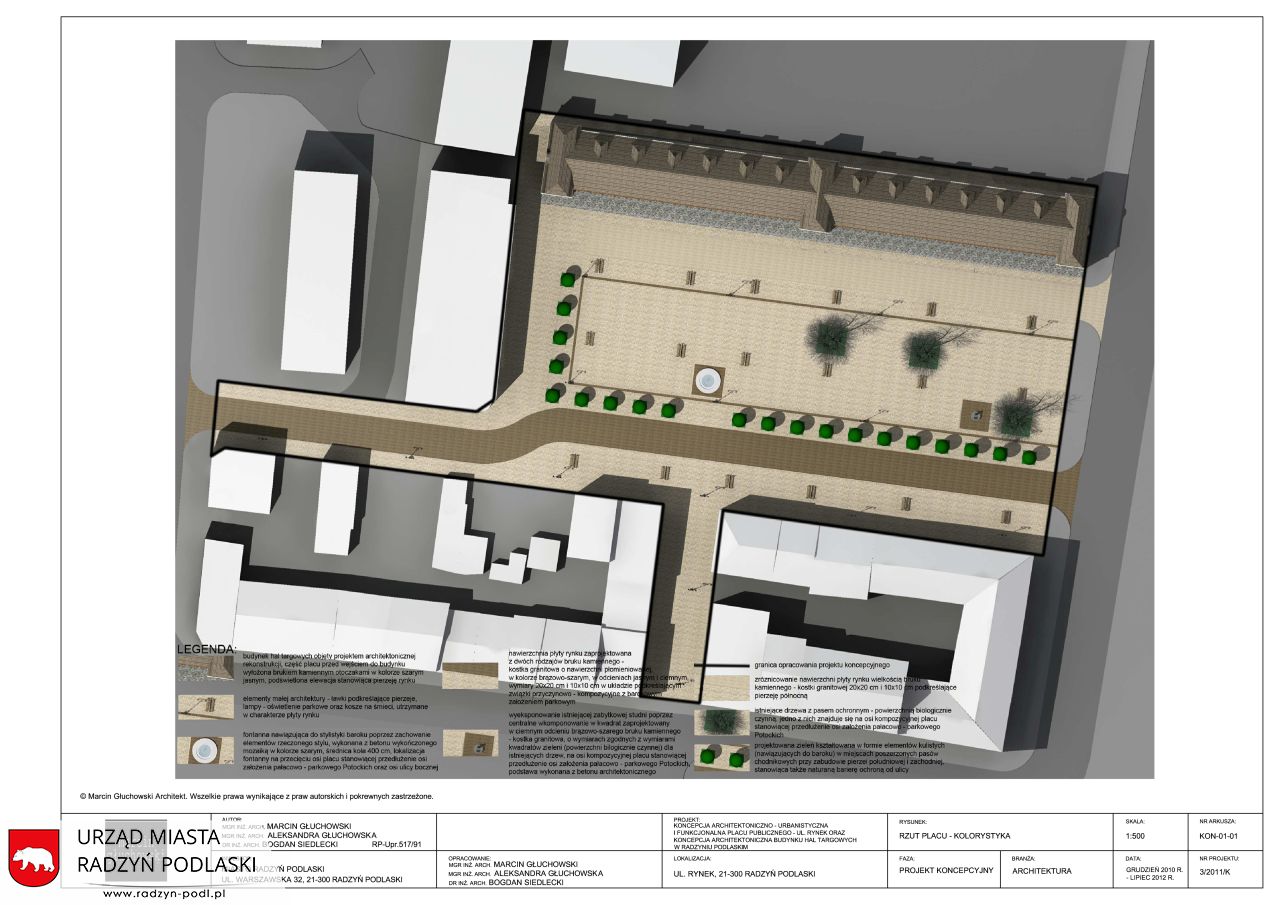The image size is (1280, 905).
Task: Select the scale value 1:500
Action: 1136,835
